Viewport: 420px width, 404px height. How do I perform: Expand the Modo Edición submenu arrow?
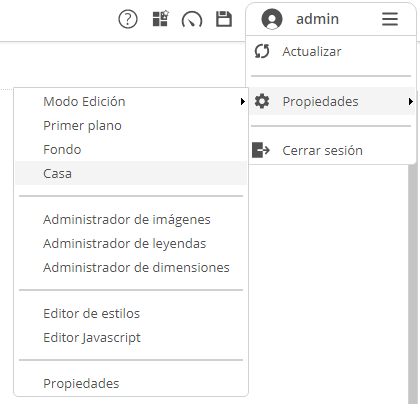(x=243, y=101)
